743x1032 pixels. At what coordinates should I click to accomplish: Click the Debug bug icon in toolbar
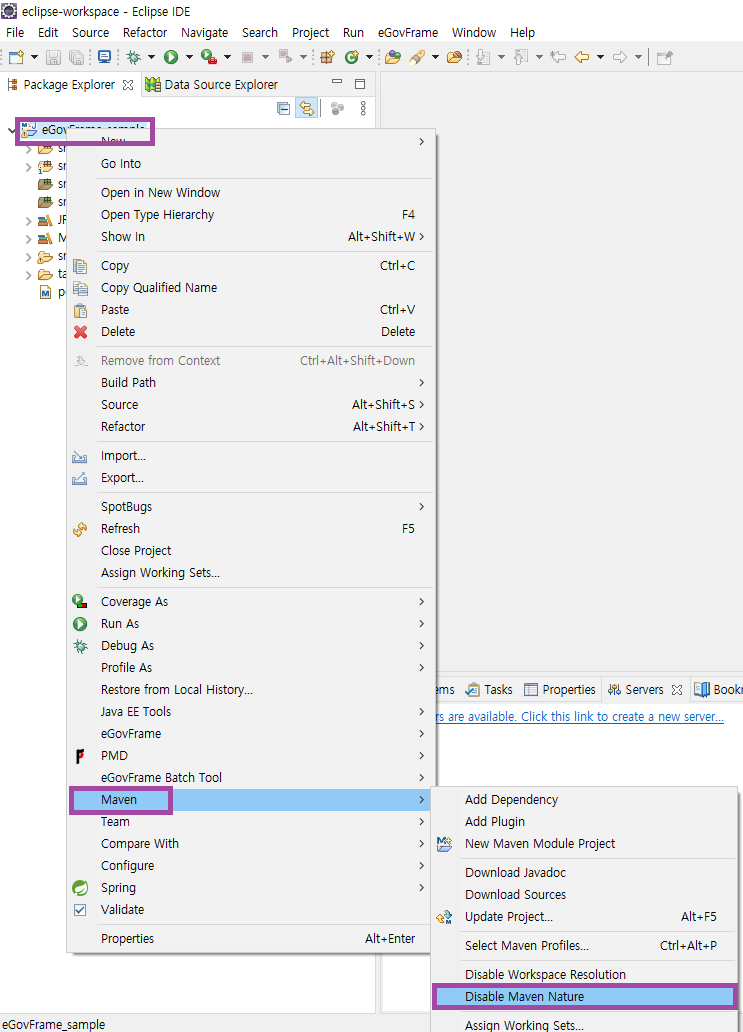pos(134,57)
